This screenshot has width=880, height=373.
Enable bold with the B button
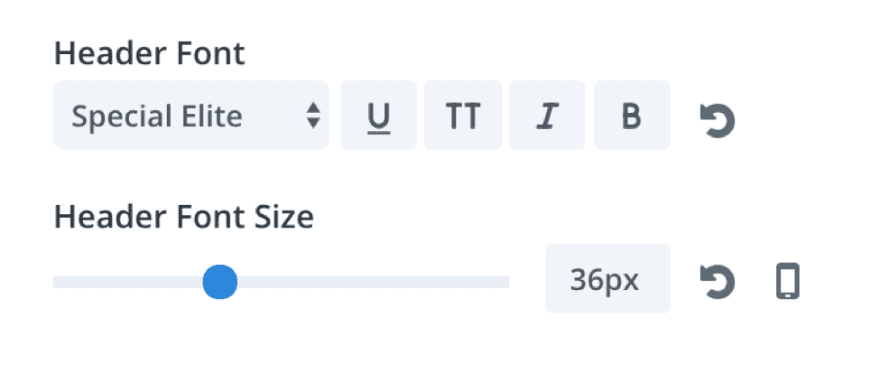point(632,116)
